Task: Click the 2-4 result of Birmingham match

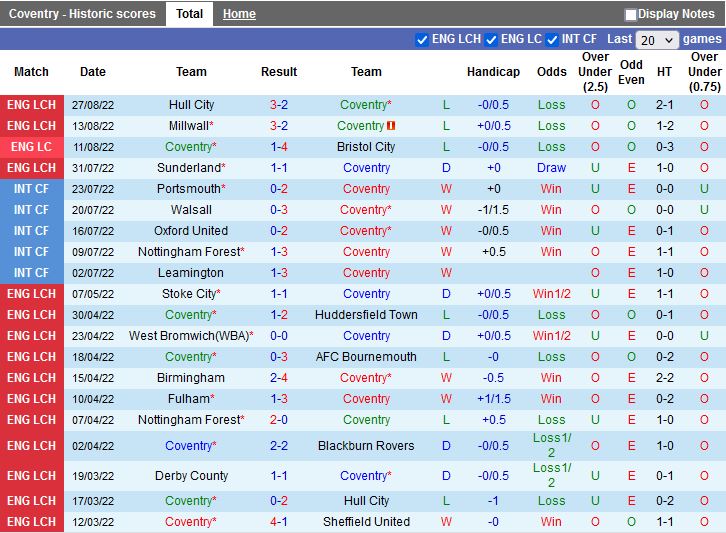Action: coord(279,378)
